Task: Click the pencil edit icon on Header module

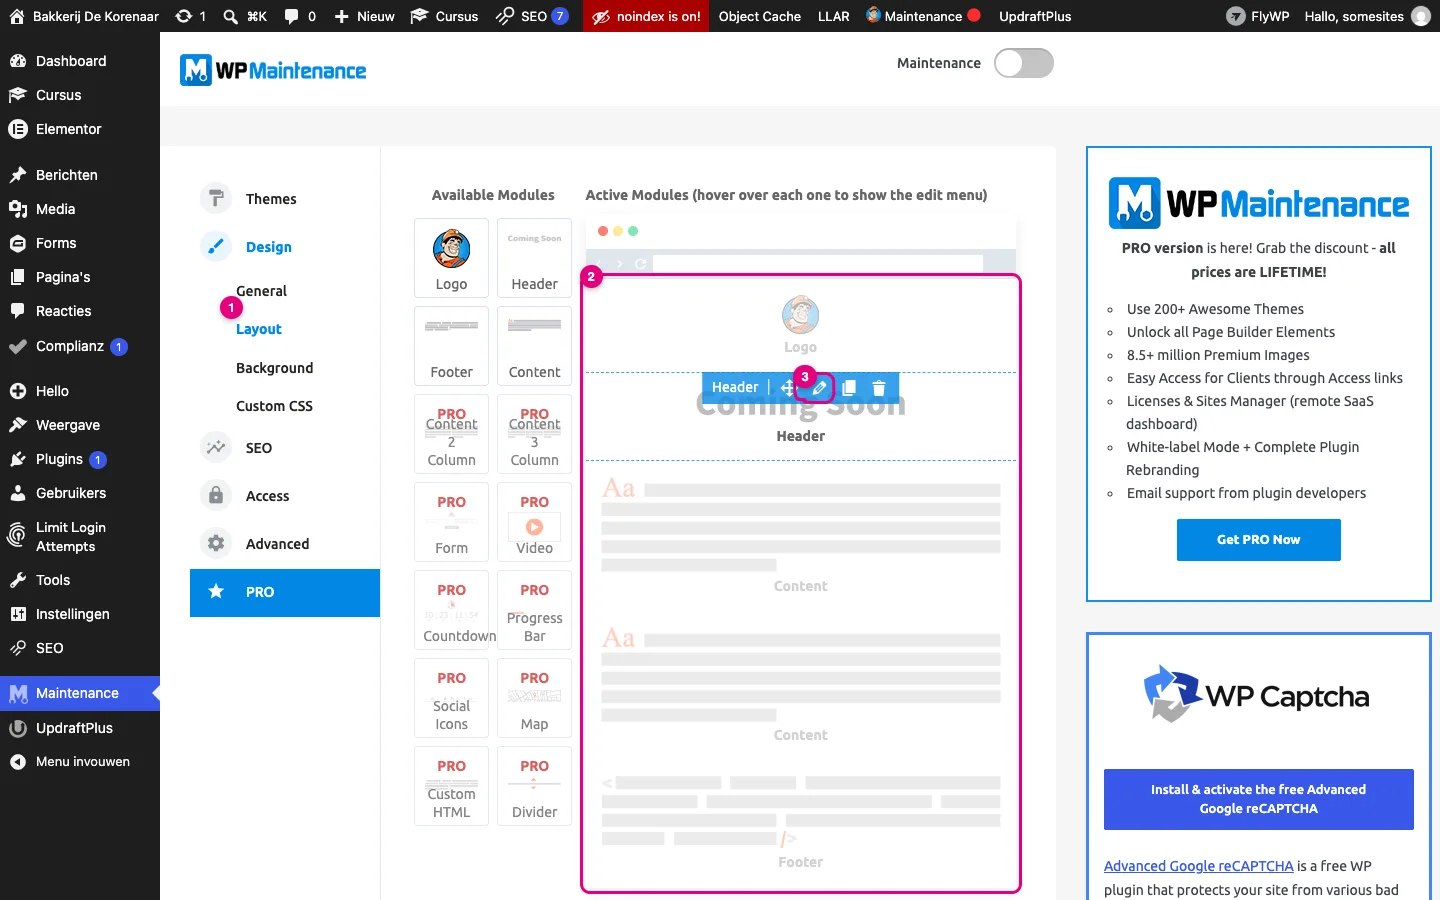Action: [x=819, y=388]
